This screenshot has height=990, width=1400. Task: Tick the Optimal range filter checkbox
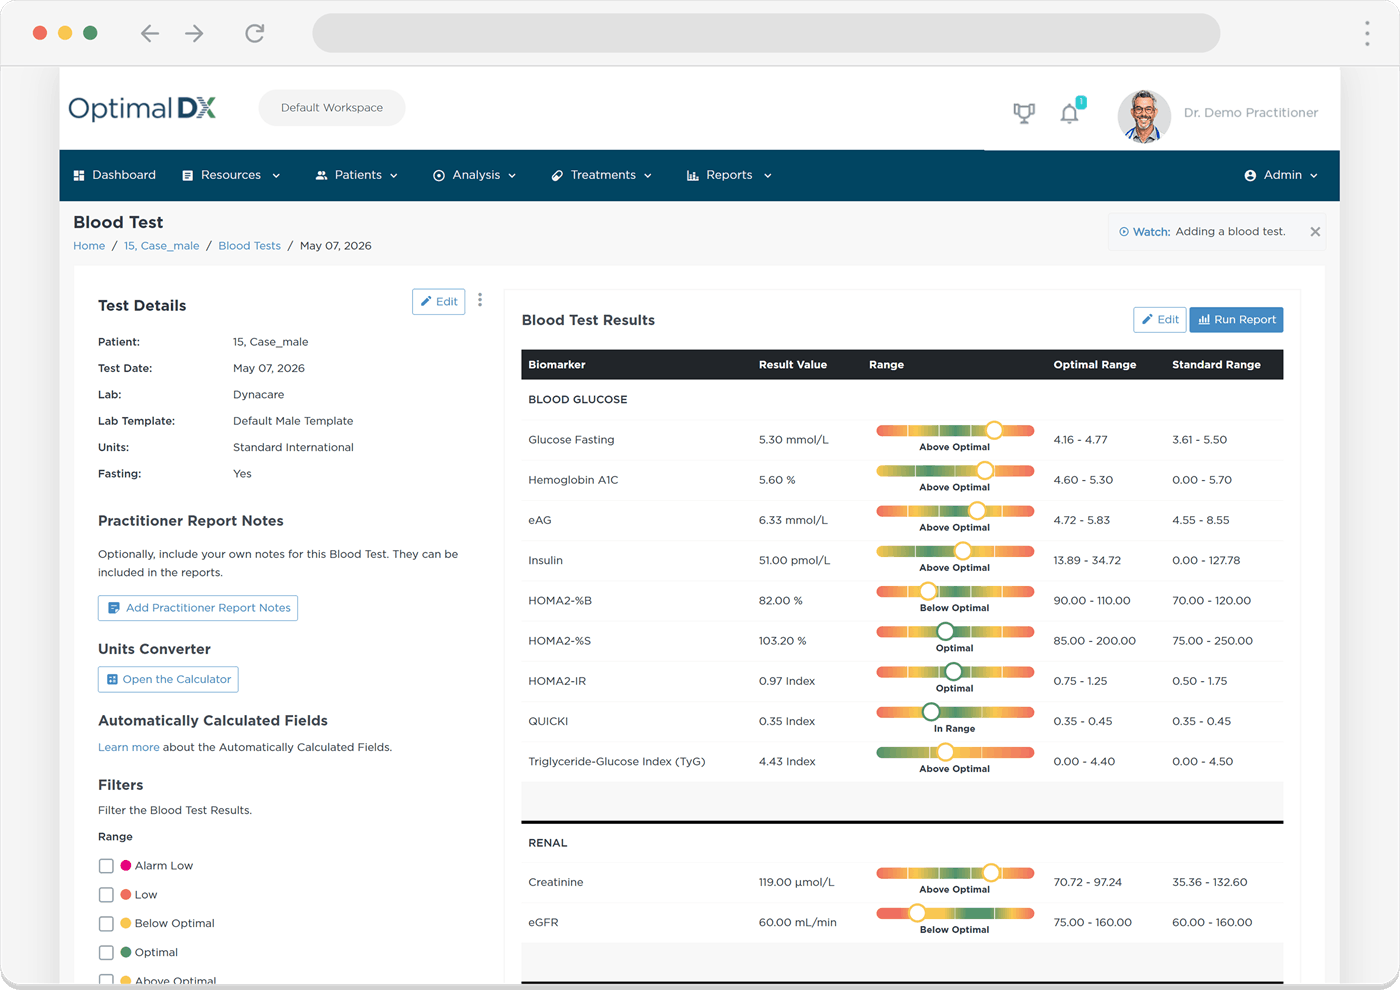tap(106, 953)
